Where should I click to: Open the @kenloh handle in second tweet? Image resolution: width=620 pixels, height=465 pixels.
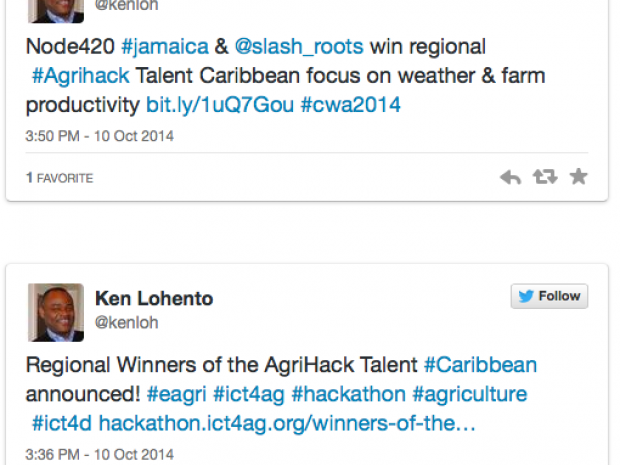click(126, 322)
